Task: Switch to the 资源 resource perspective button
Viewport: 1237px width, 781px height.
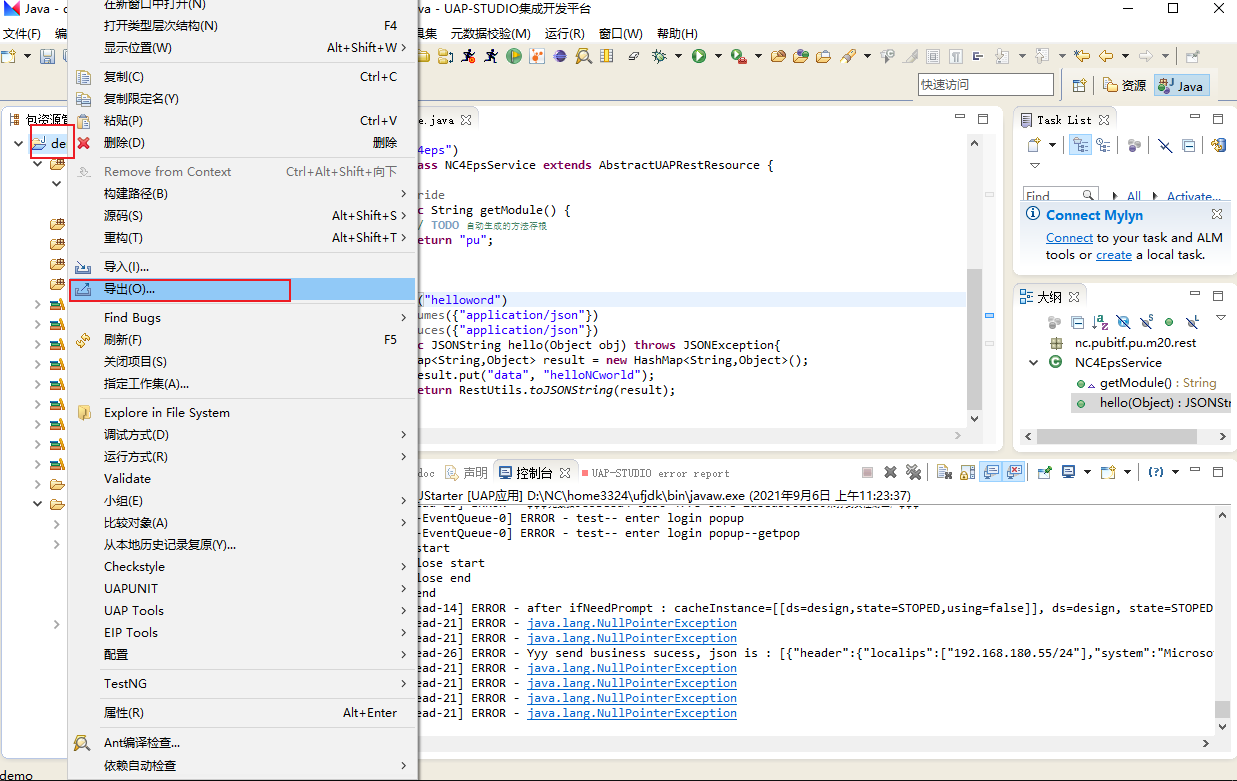Action: point(1125,86)
